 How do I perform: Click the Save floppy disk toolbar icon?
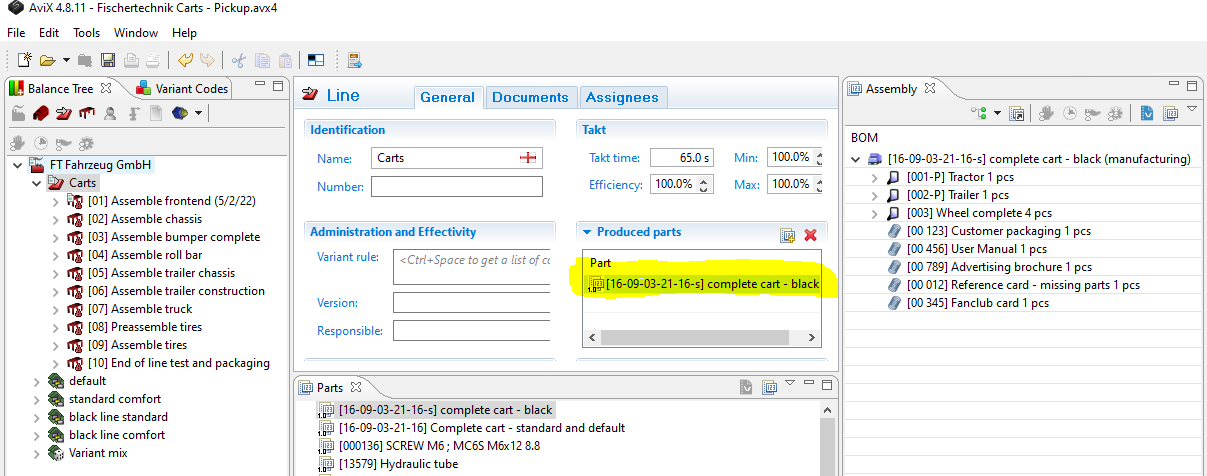[107, 60]
